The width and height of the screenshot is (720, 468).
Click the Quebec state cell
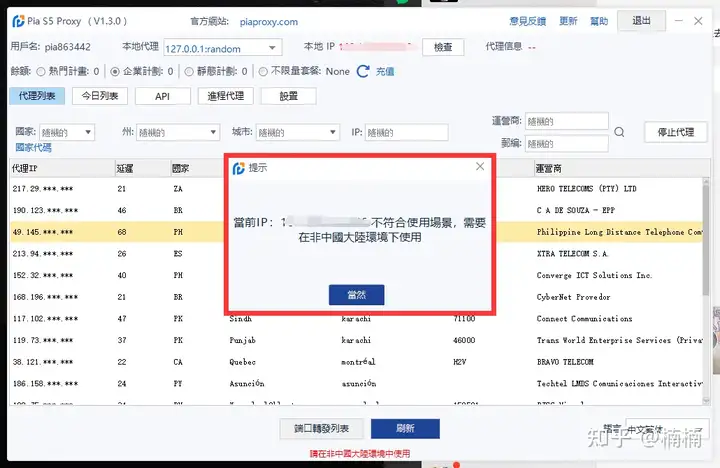pos(242,362)
